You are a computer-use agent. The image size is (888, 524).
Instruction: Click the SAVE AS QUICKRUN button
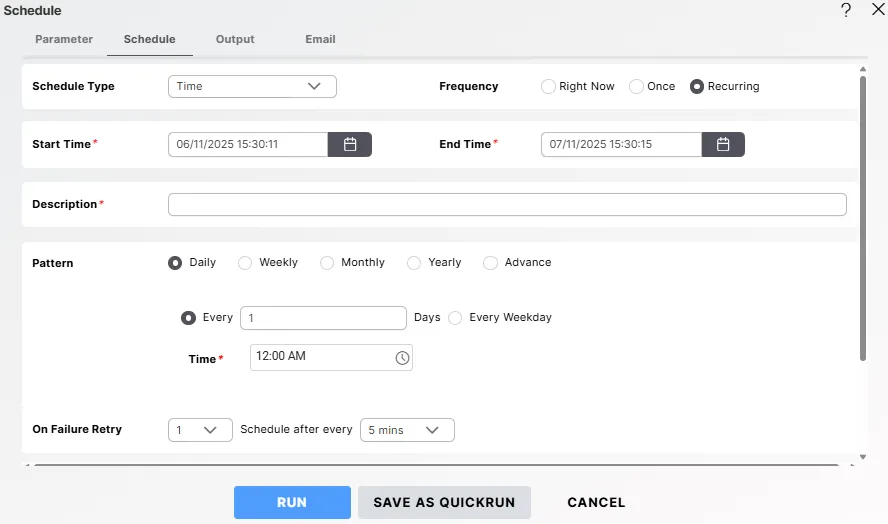(x=444, y=502)
